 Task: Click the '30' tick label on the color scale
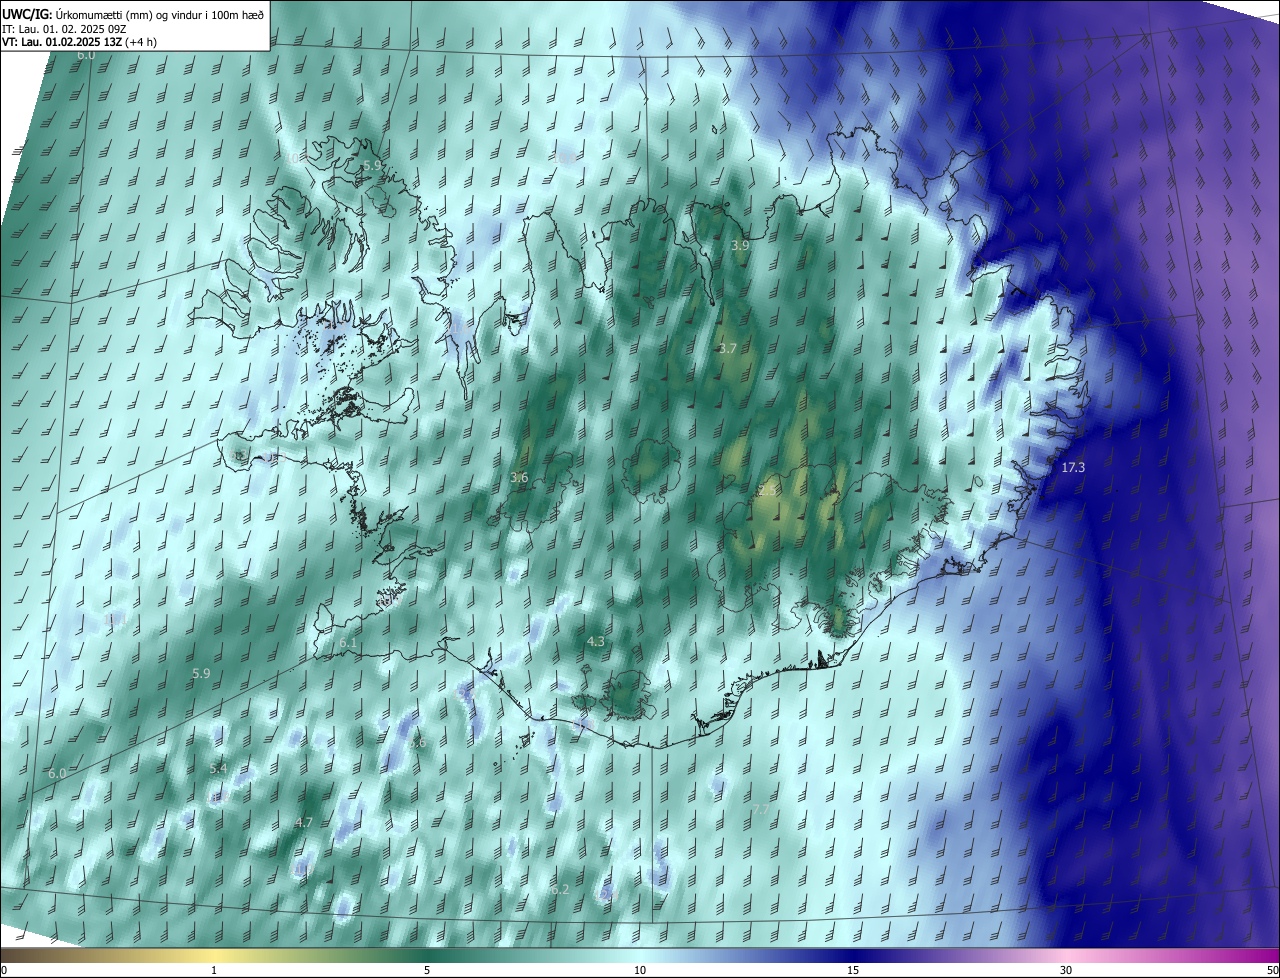point(1066,970)
